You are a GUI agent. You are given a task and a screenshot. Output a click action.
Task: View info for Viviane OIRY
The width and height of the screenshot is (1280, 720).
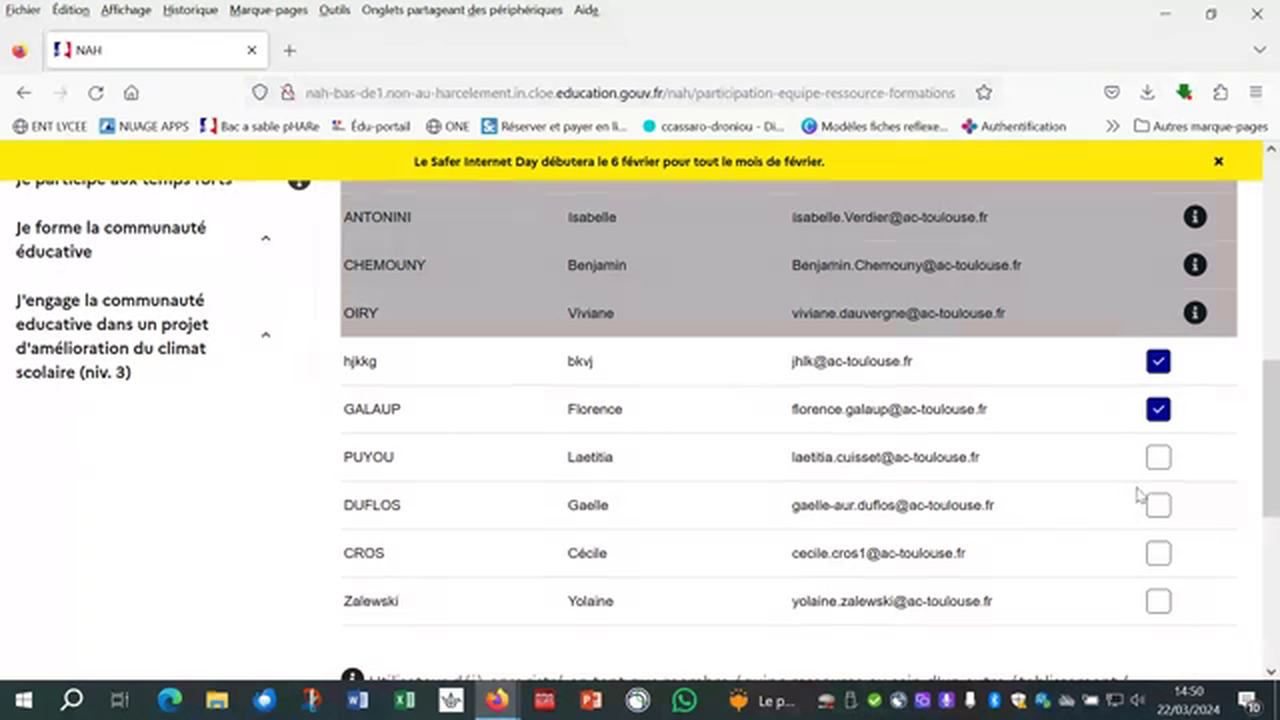tap(1195, 312)
